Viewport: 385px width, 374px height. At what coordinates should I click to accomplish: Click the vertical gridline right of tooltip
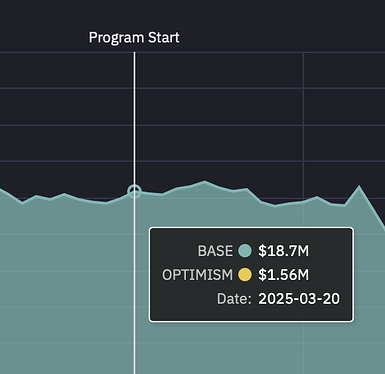[303, 133]
